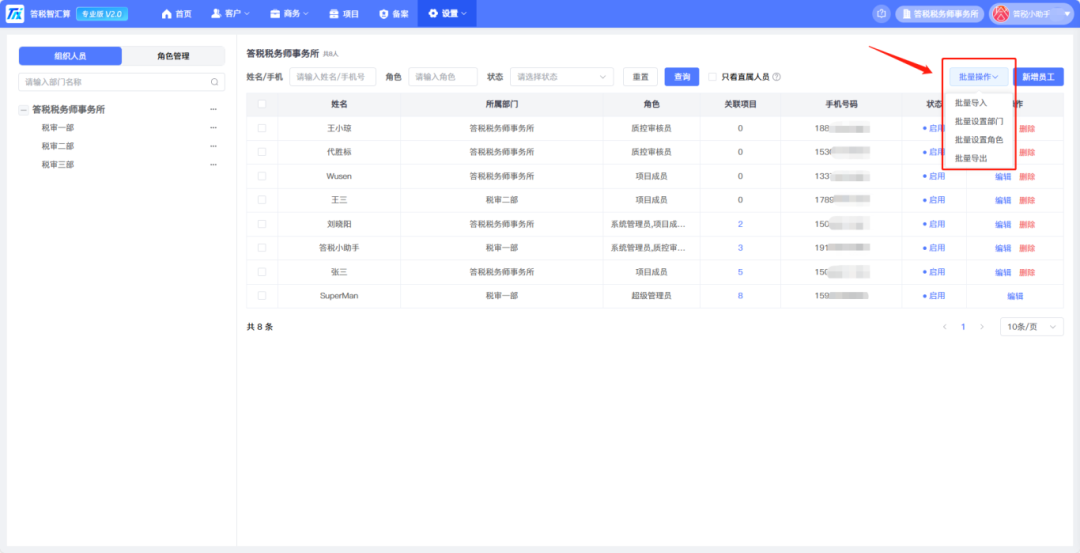Screen dimensions: 1080x553
Task: Focus the 角色 input field
Action: (443, 77)
